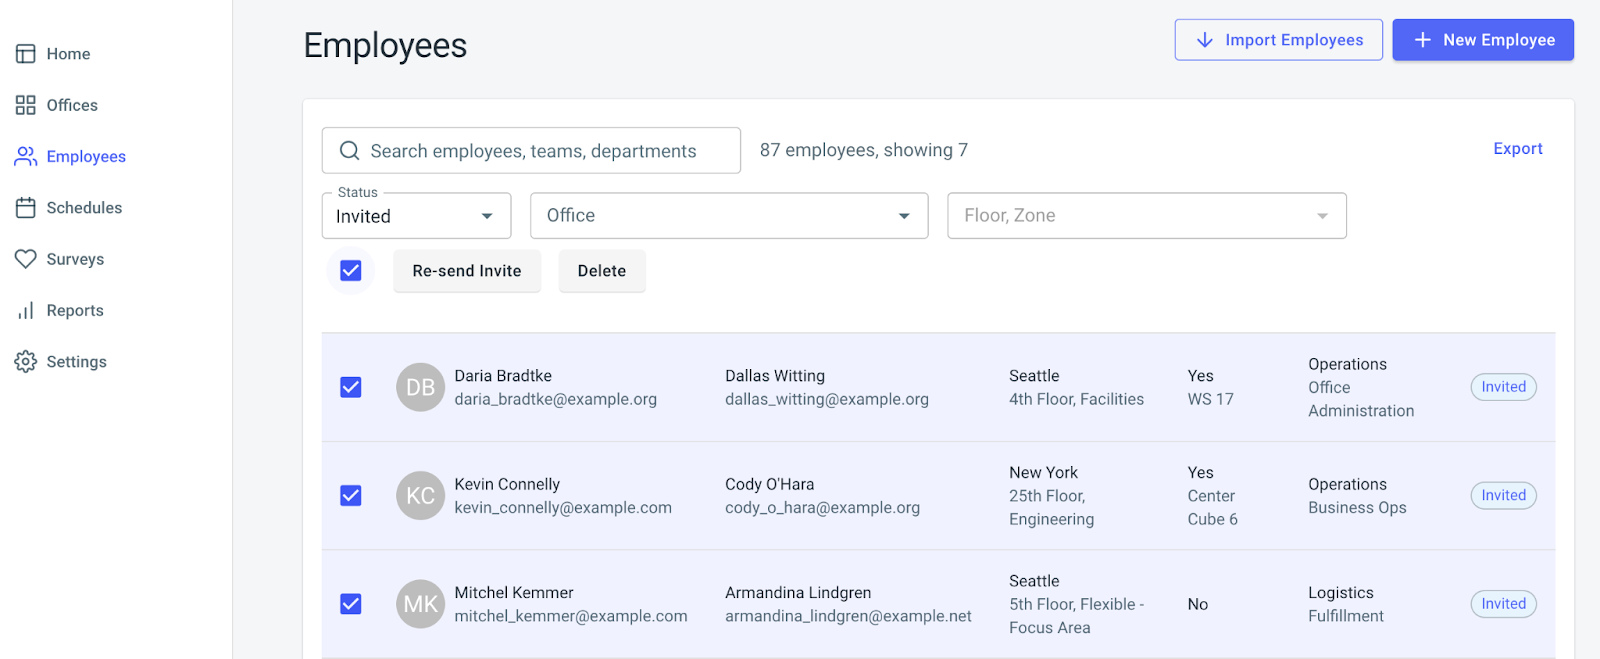This screenshot has height=659, width=1600.
Task: Click the Schedules calendar icon
Action: click(x=26, y=208)
